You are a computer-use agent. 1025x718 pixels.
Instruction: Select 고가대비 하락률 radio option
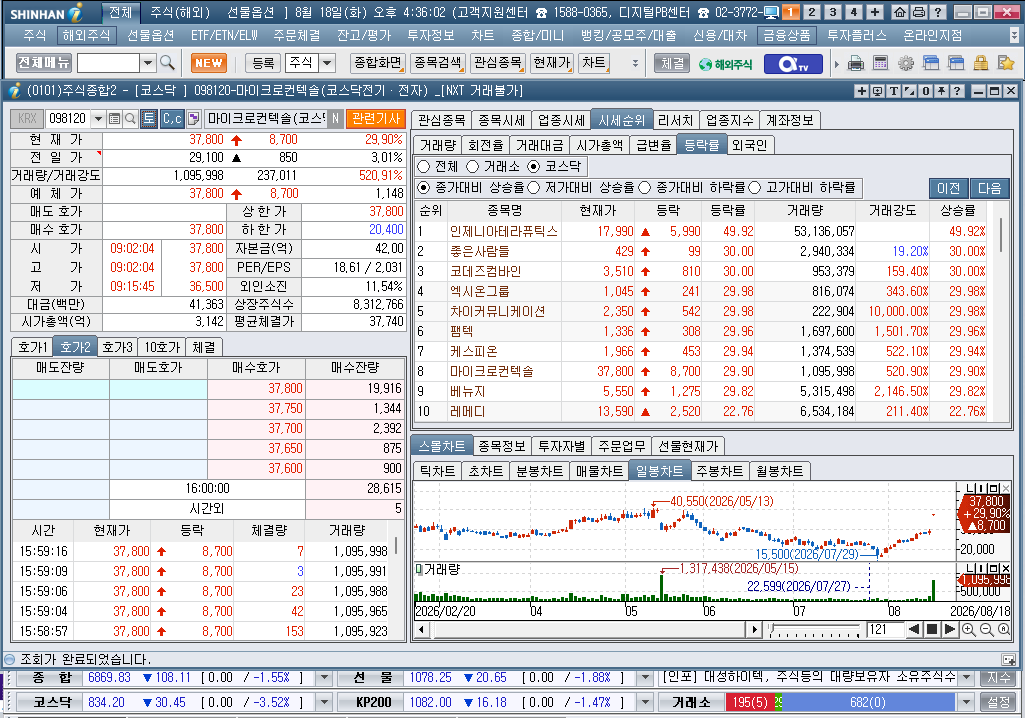tap(754, 188)
